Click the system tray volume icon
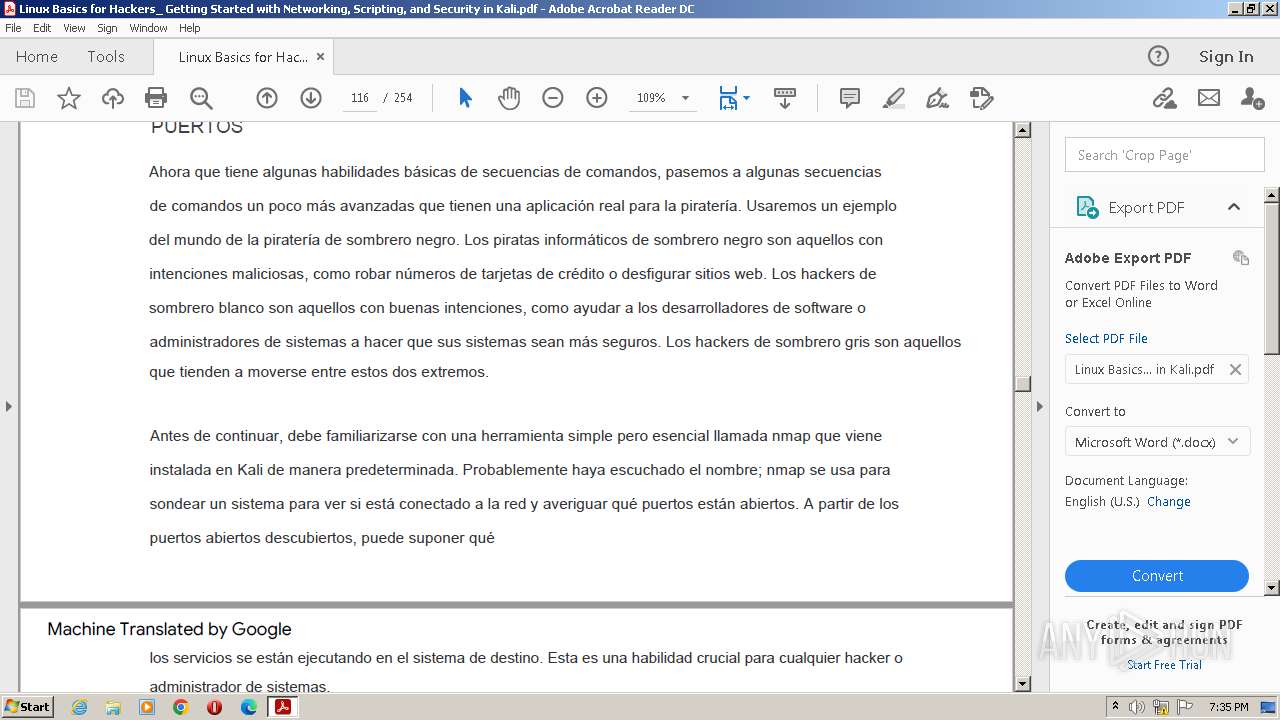 (x=1137, y=707)
